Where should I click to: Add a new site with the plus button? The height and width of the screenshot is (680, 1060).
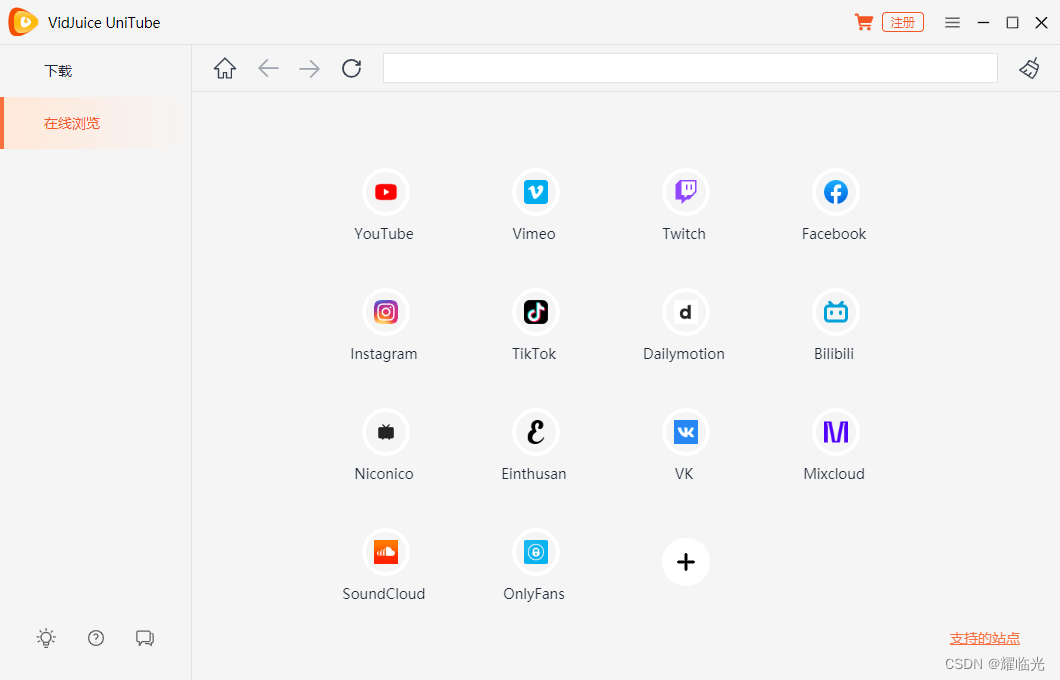pyautogui.click(x=685, y=562)
